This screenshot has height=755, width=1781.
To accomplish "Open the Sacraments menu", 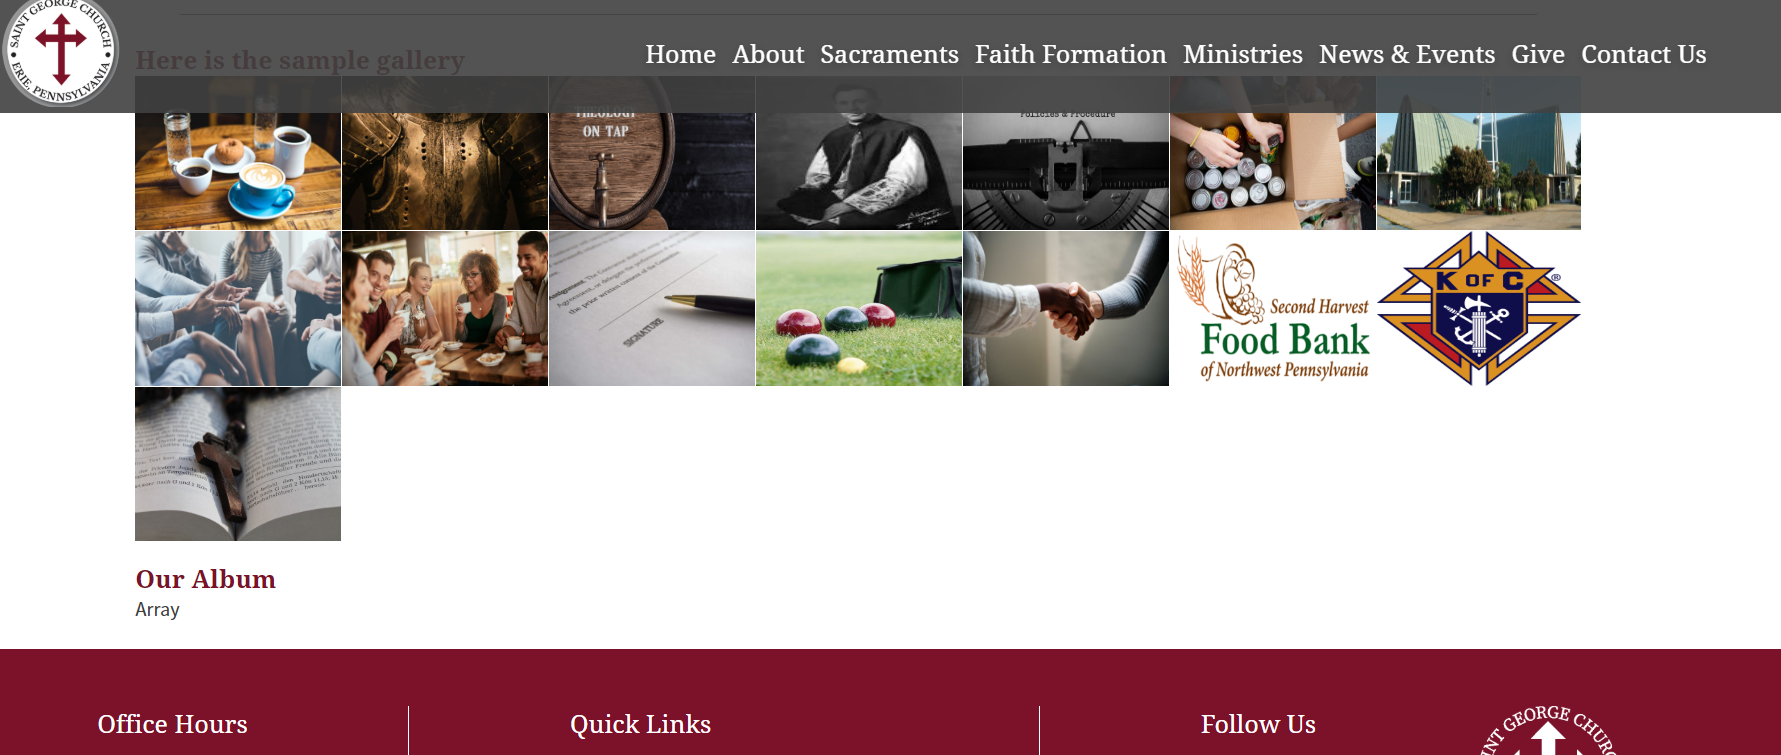I will 889,54.
